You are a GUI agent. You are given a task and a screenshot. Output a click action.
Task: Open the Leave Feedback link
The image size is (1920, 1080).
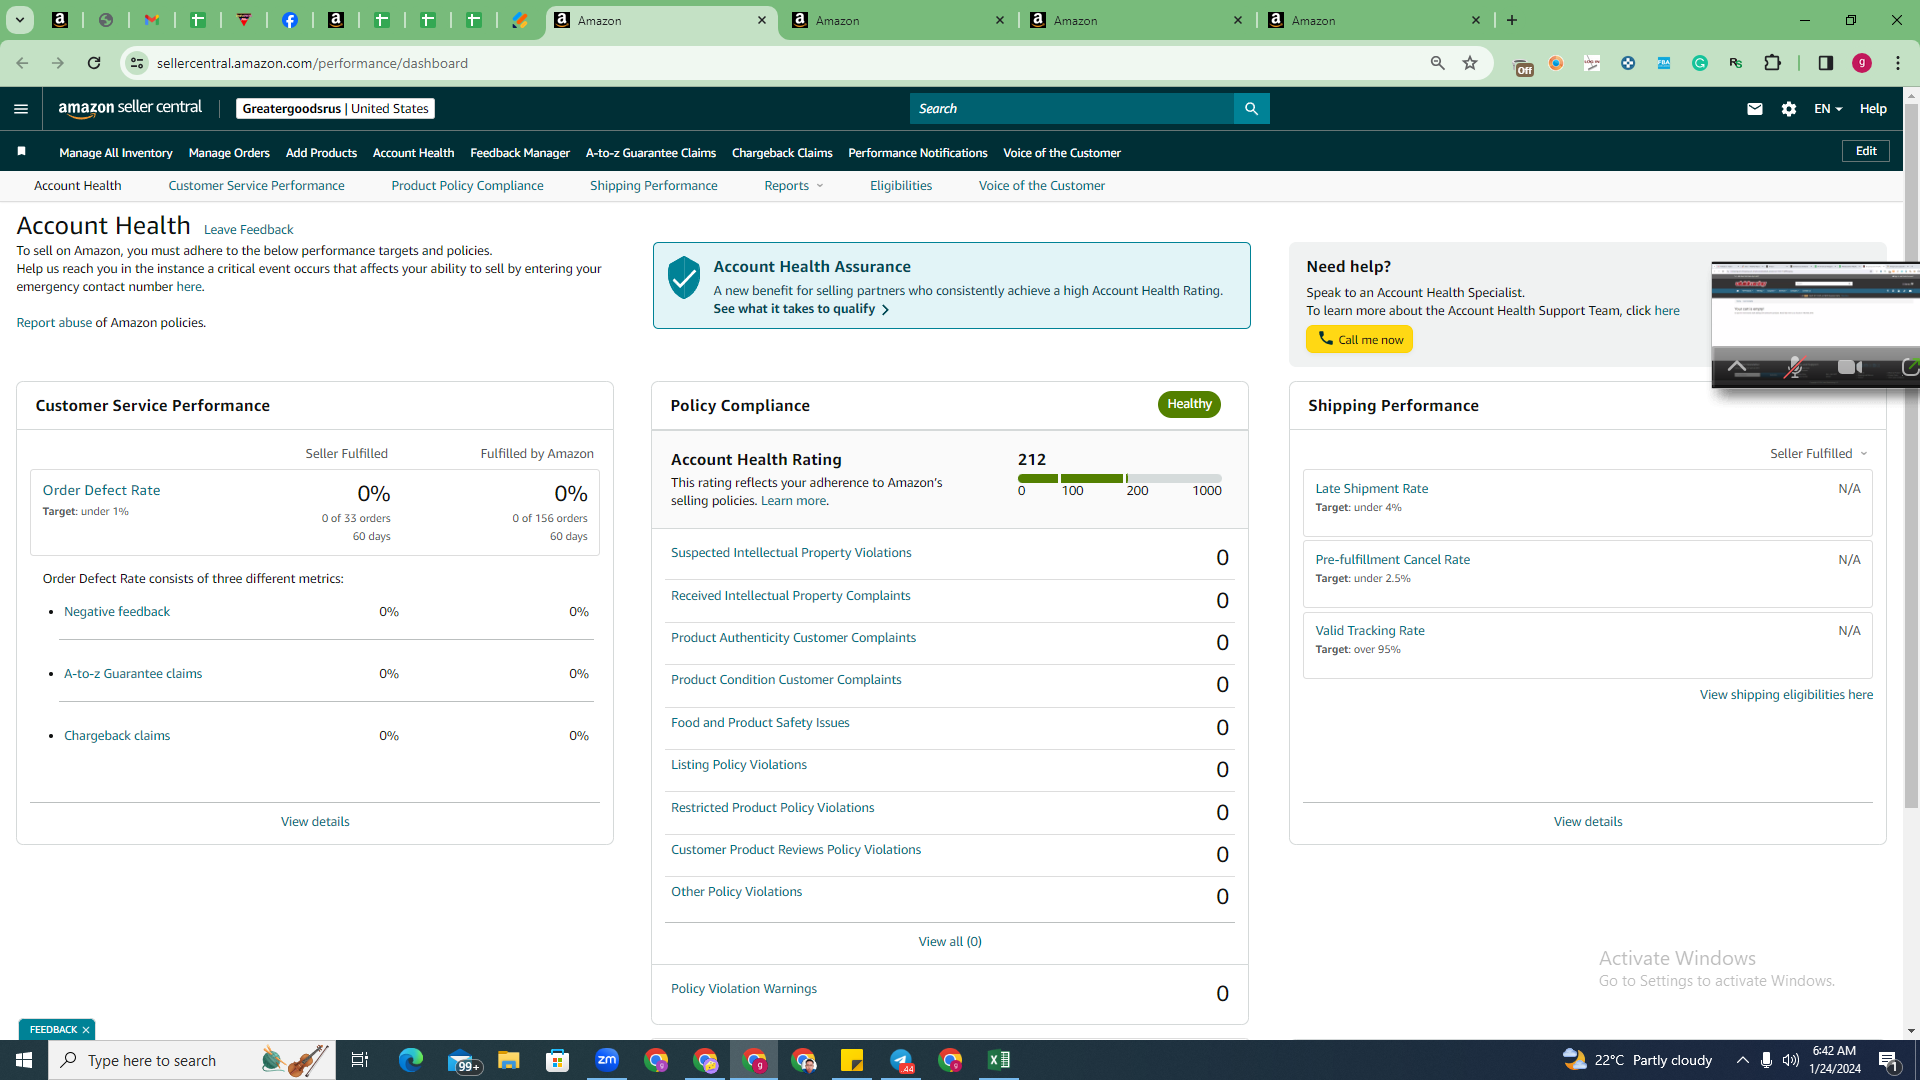[248, 230]
